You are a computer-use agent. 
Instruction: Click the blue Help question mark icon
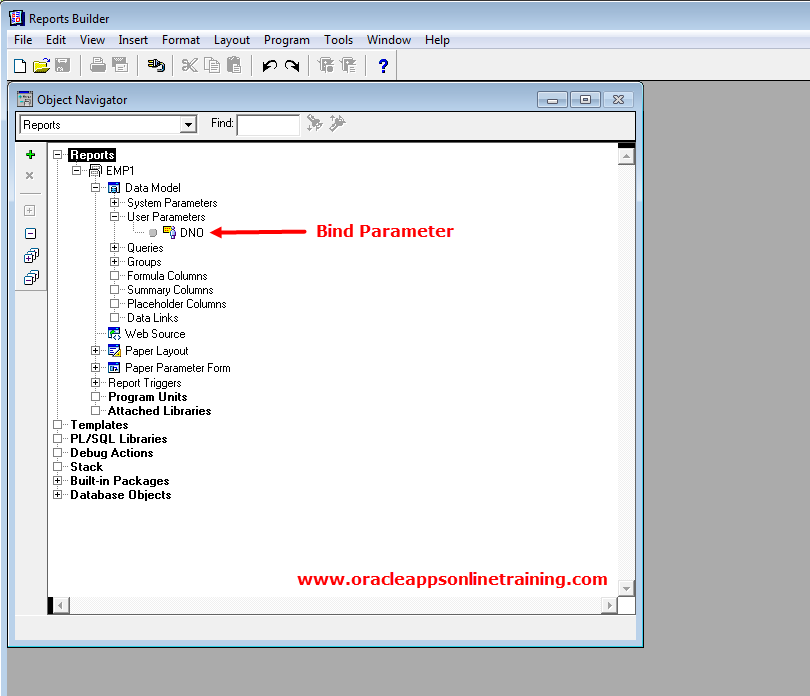pos(383,66)
